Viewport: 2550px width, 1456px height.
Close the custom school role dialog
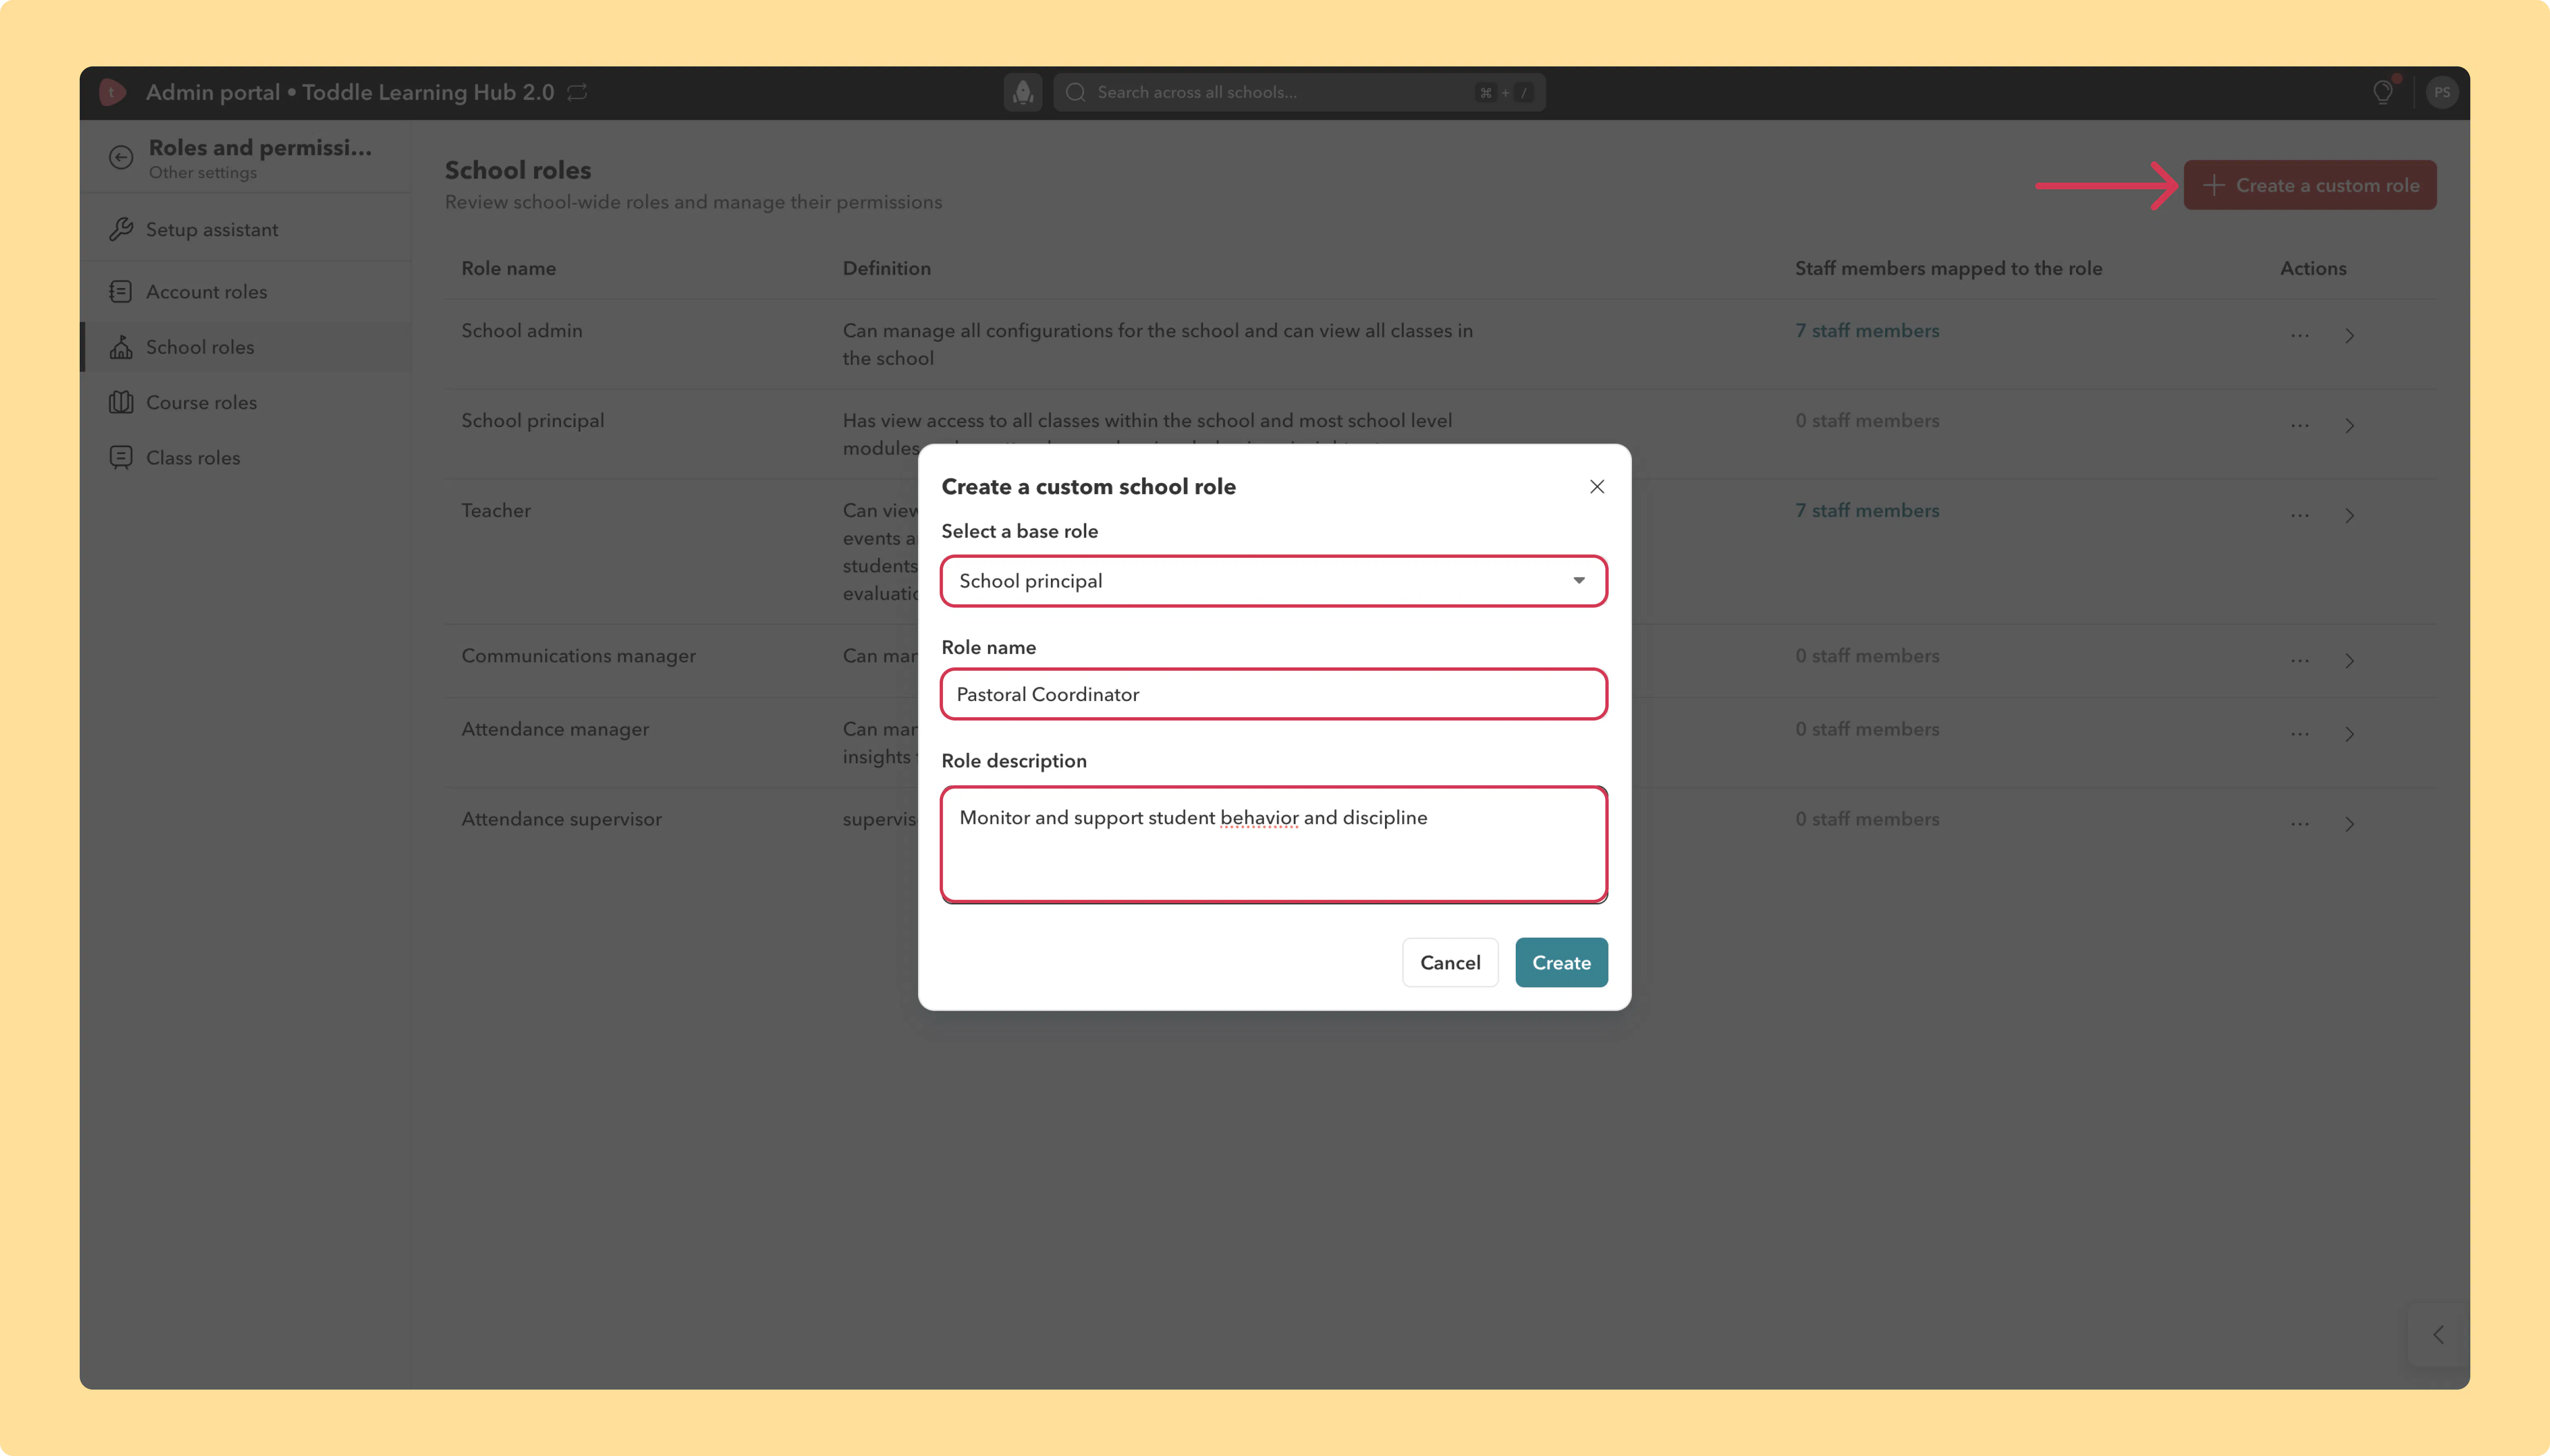pos(1597,486)
